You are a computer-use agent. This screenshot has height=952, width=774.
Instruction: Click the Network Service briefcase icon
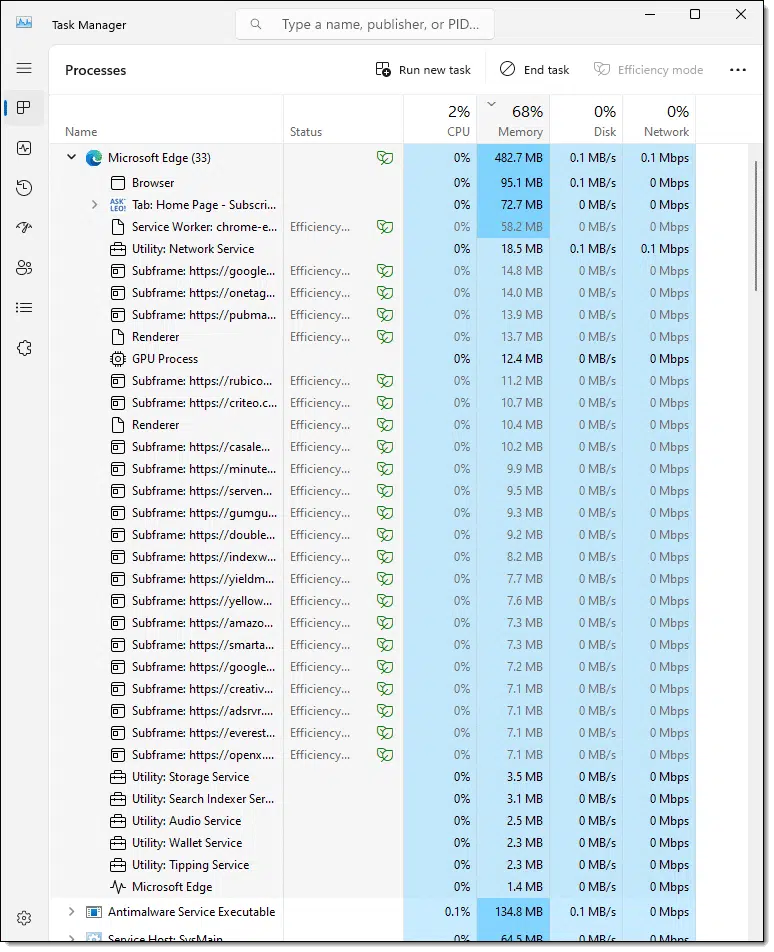coord(118,249)
